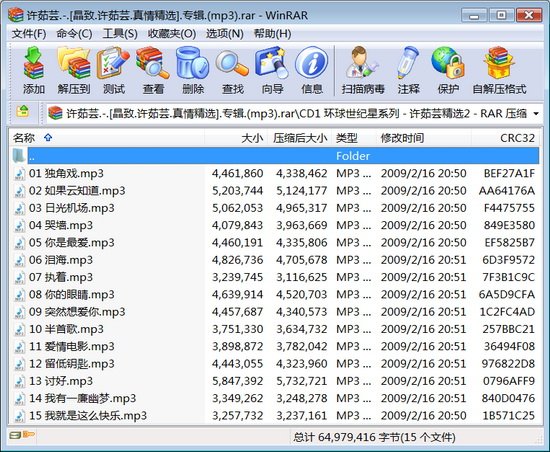550x452 pixels.
Task: Click the key icon in status bar
Action: [x=29, y=435]
